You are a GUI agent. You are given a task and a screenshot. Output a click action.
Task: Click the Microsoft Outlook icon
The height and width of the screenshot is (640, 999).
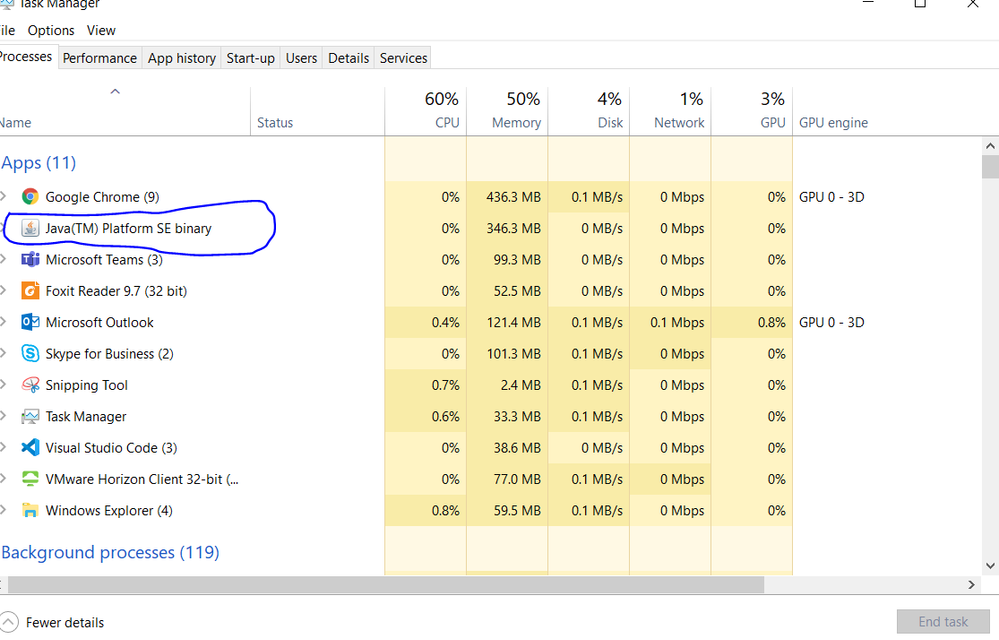click(x=30, y=322)
